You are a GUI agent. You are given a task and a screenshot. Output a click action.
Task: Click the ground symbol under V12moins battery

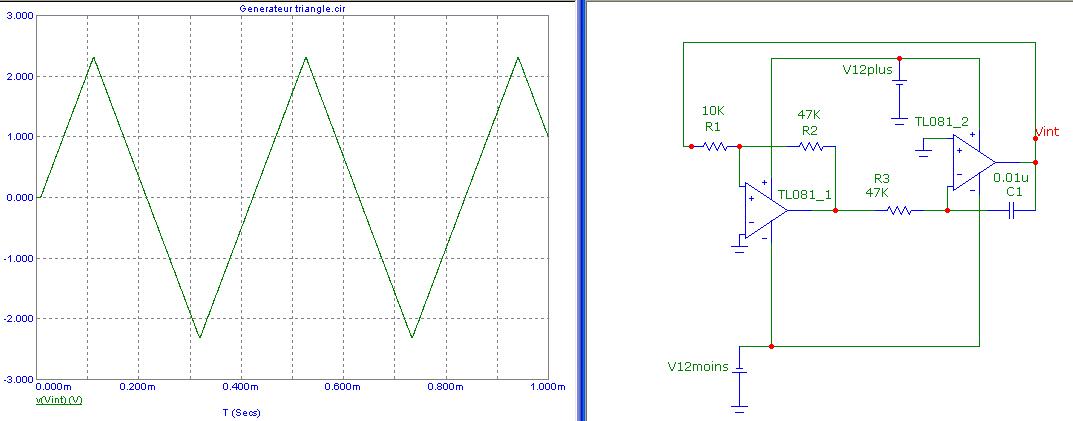click(739, 409)
